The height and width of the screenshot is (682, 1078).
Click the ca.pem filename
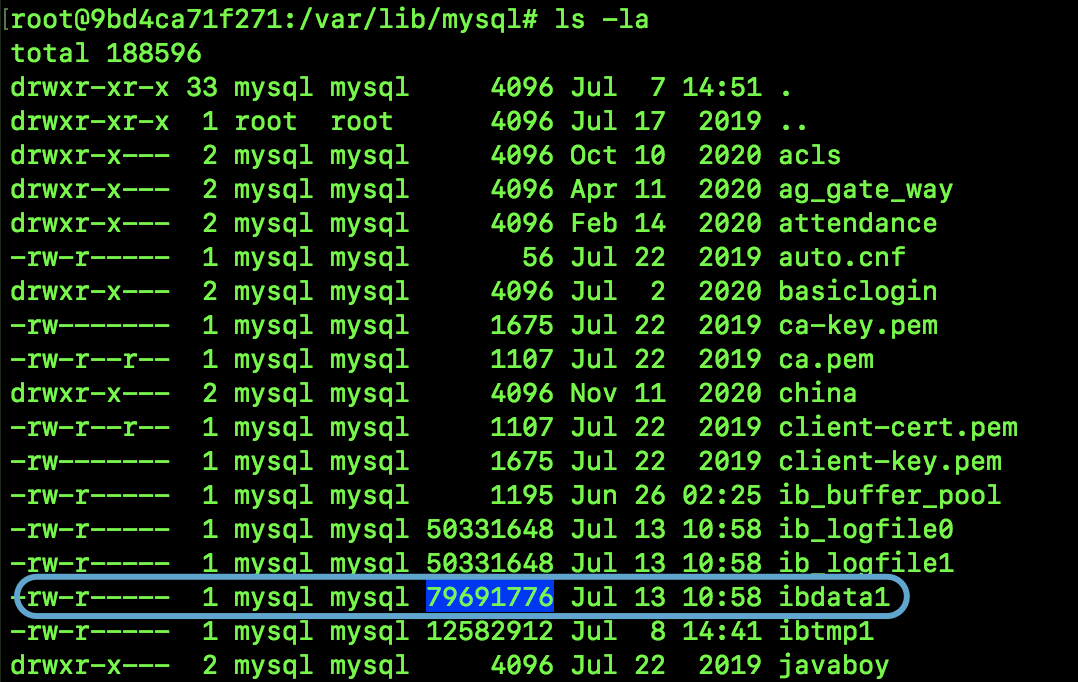(826, 360)
